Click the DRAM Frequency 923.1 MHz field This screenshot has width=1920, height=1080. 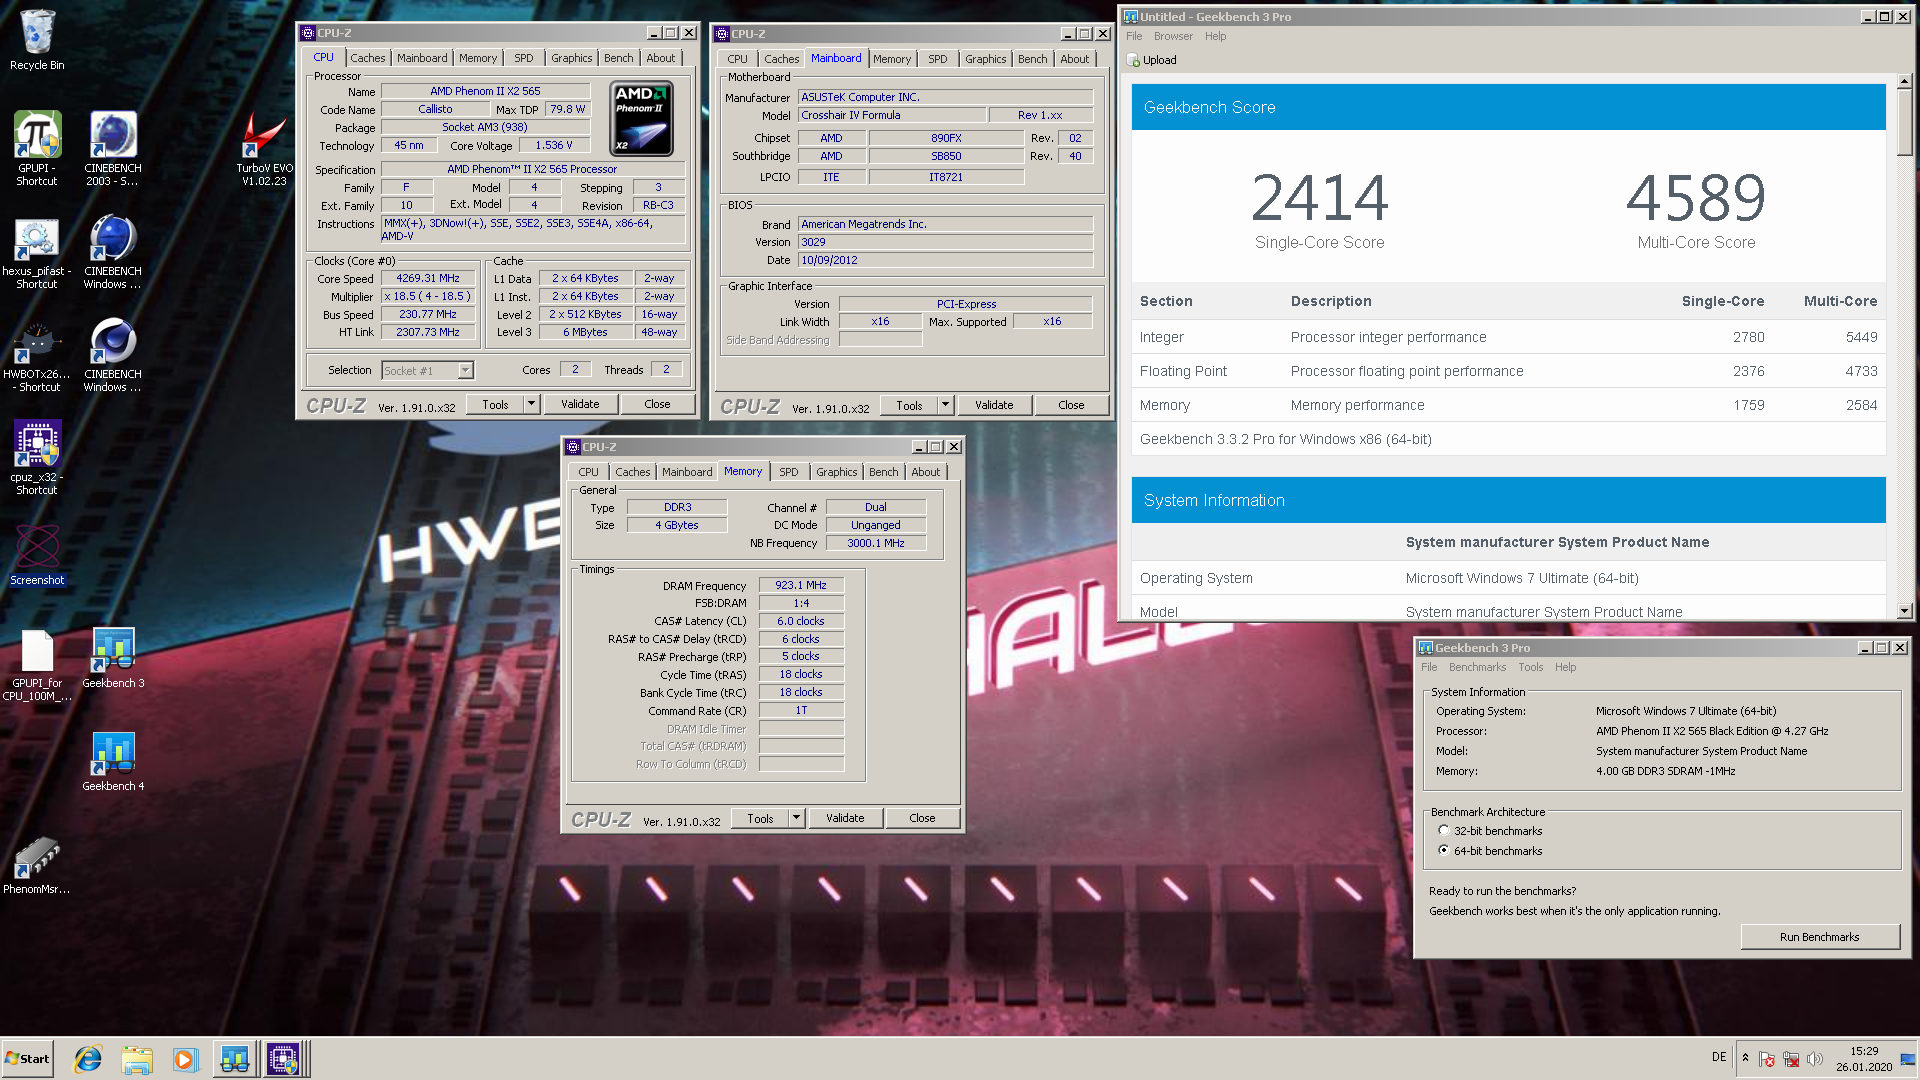(801, 585)
